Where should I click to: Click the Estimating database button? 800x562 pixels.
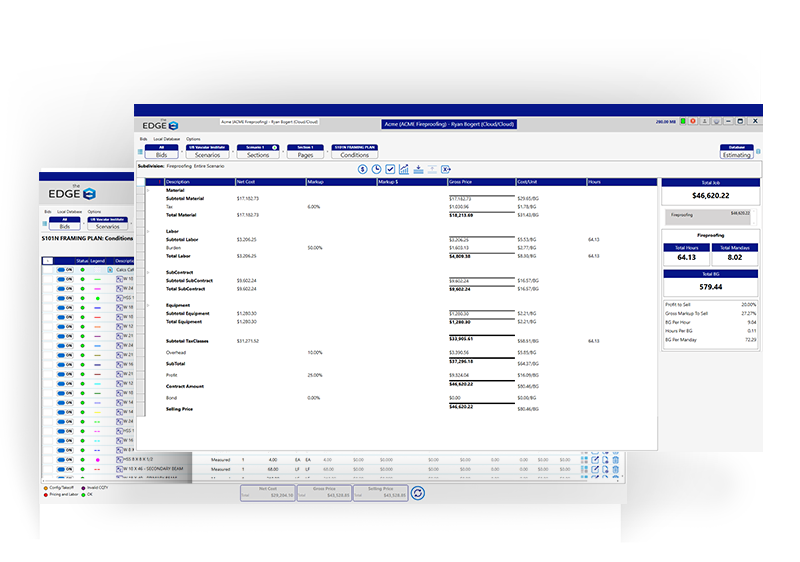click(737, 151)
